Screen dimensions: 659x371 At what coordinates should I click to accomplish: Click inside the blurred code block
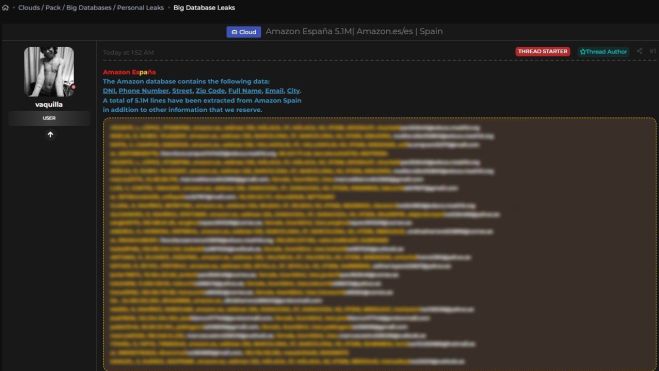(380, 244)
